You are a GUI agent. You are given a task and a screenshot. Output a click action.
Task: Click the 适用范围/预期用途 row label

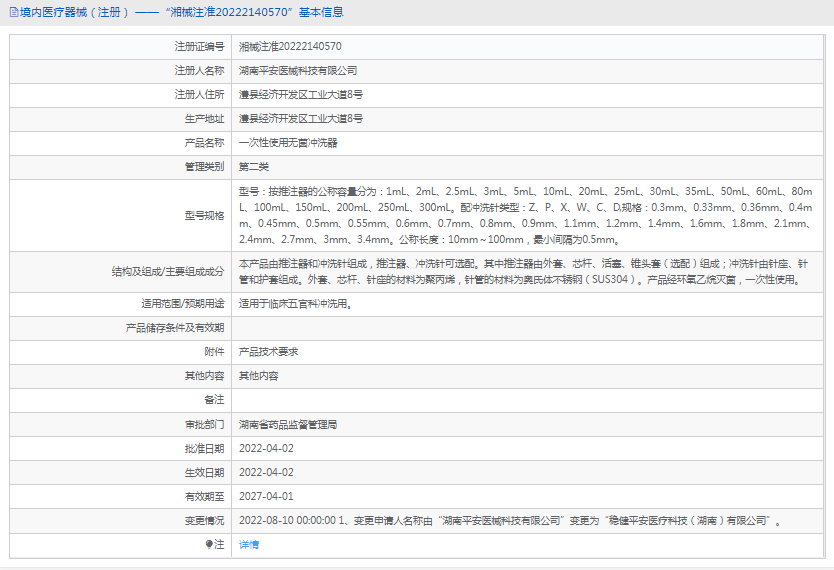[x=182, y=304]
